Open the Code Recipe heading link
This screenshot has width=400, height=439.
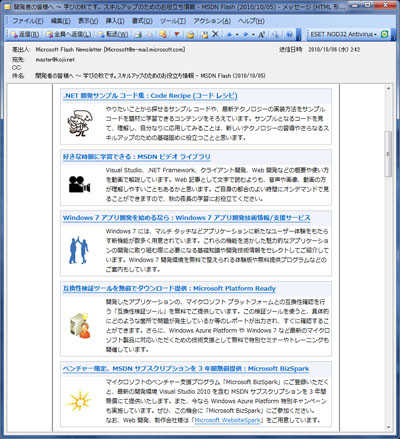150,96
